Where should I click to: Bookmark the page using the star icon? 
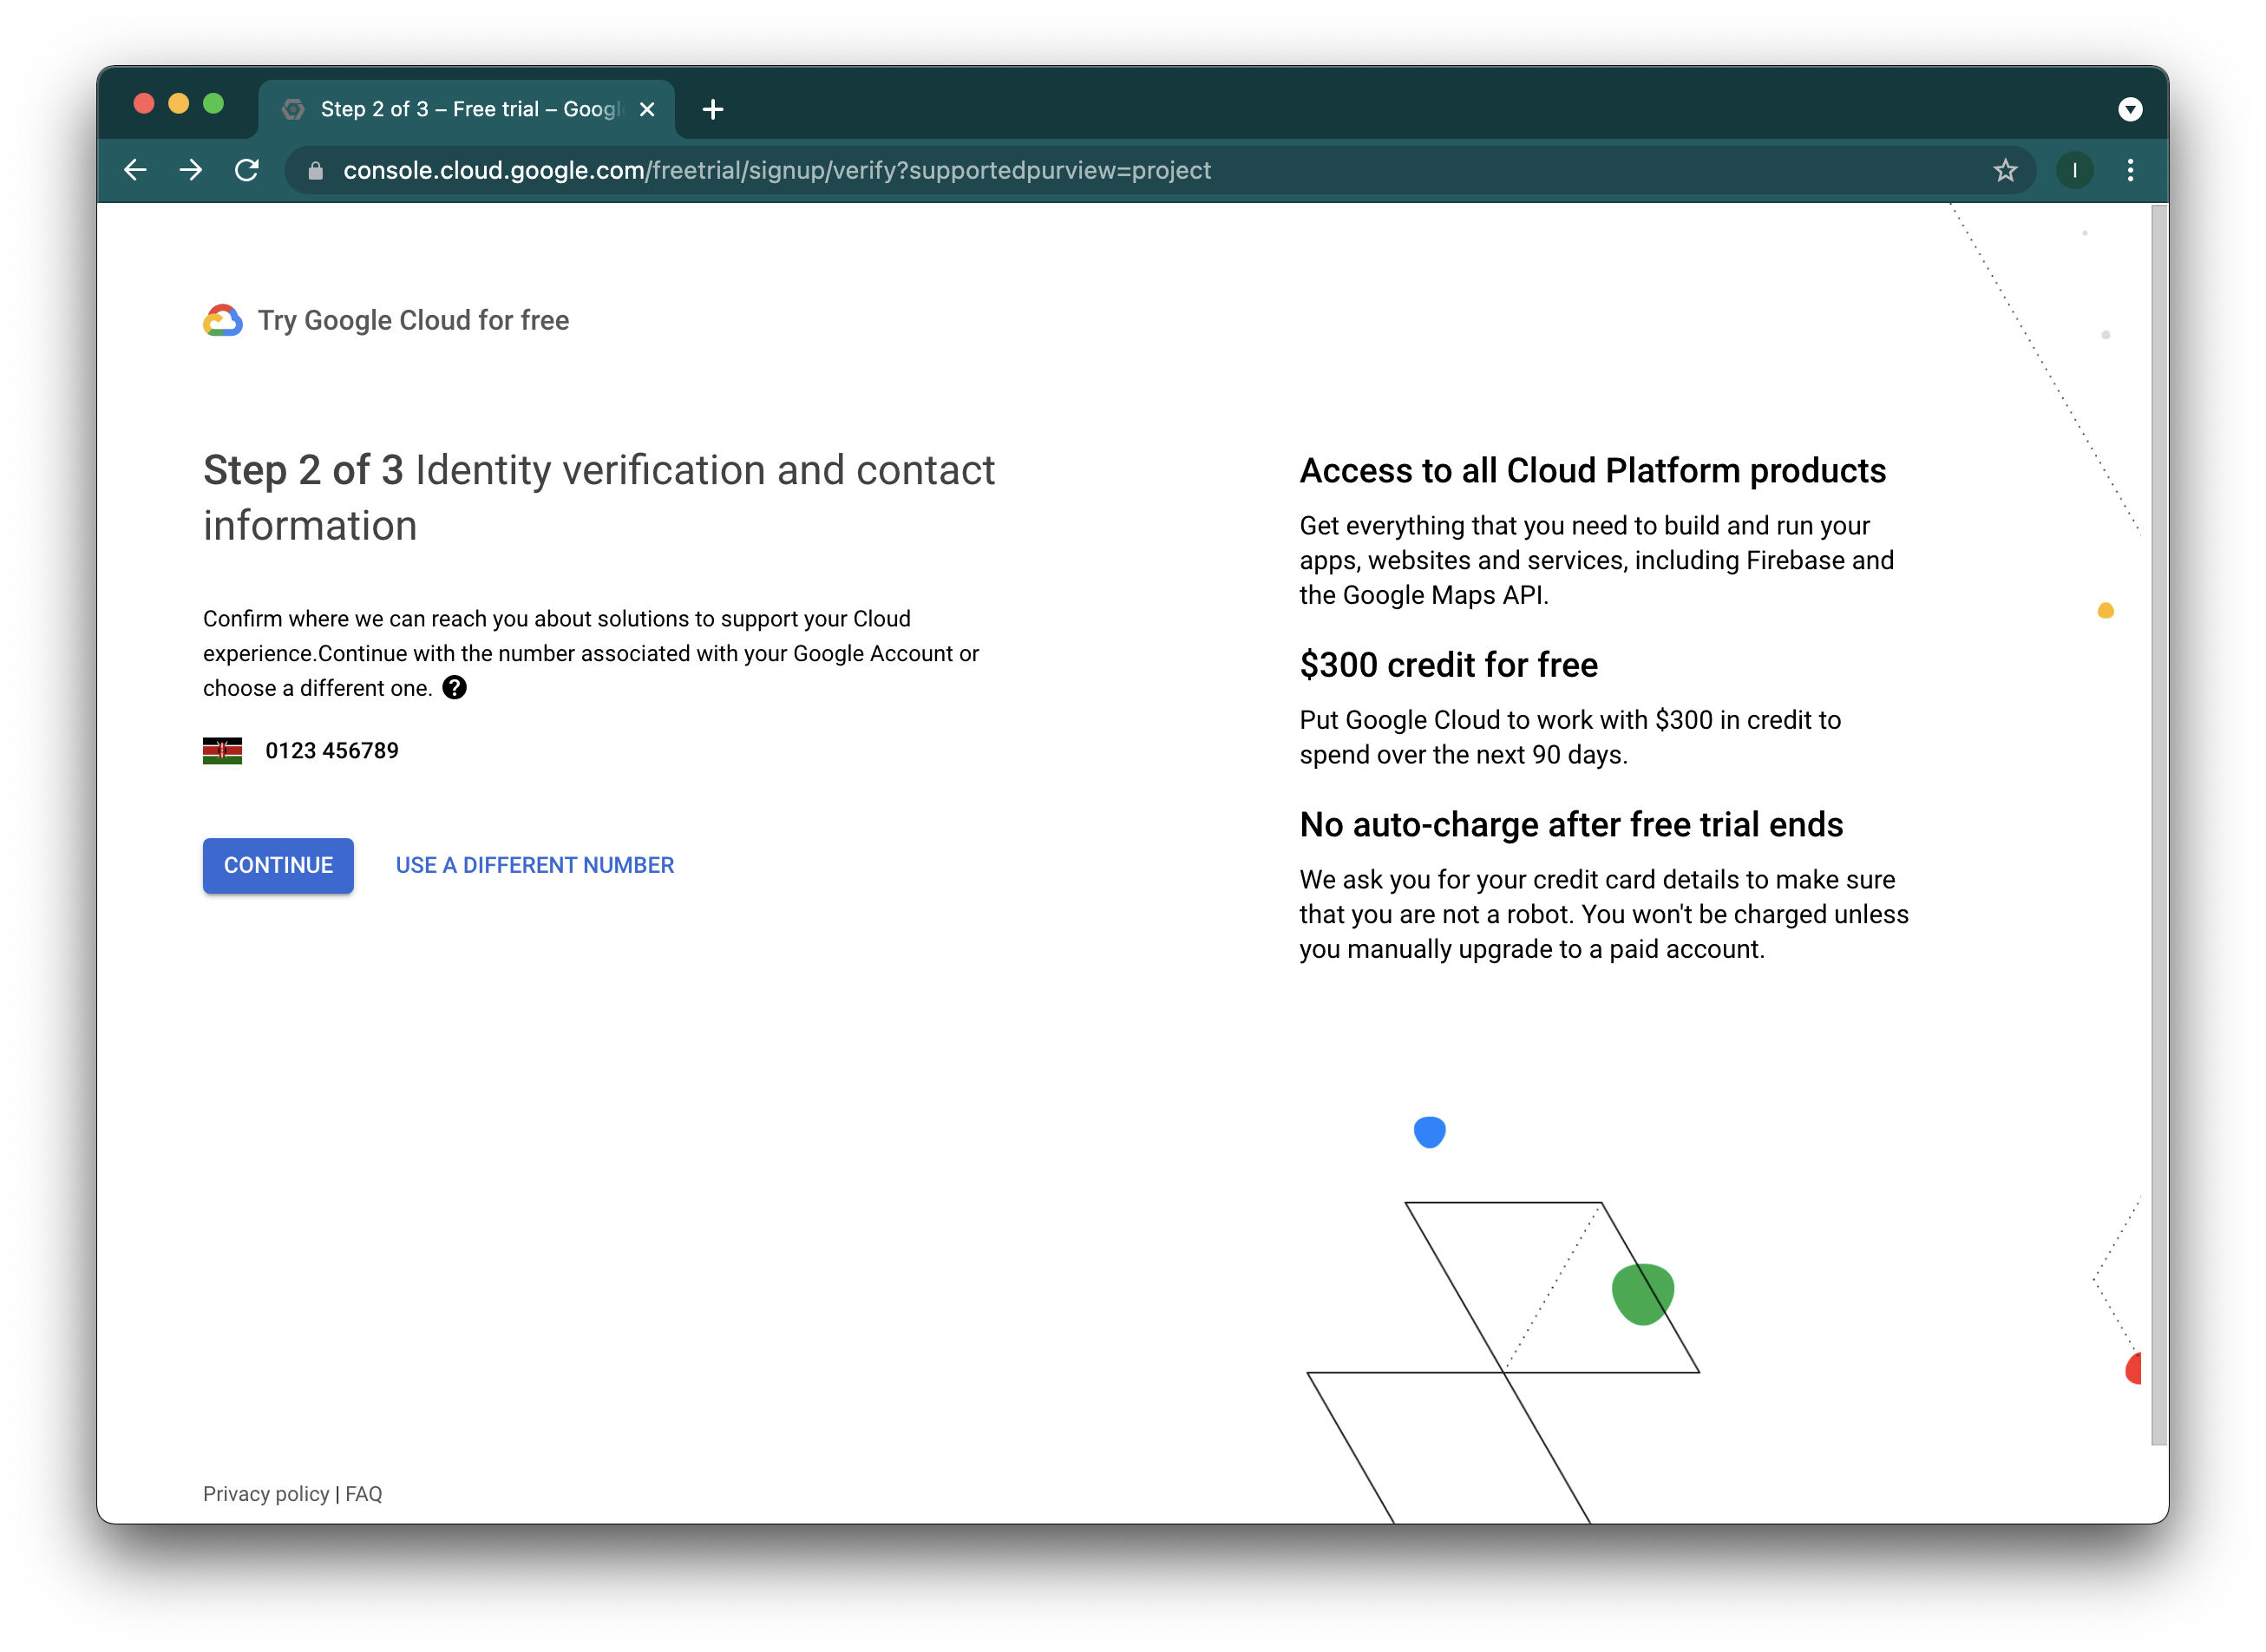click(x=2005, y=170)
